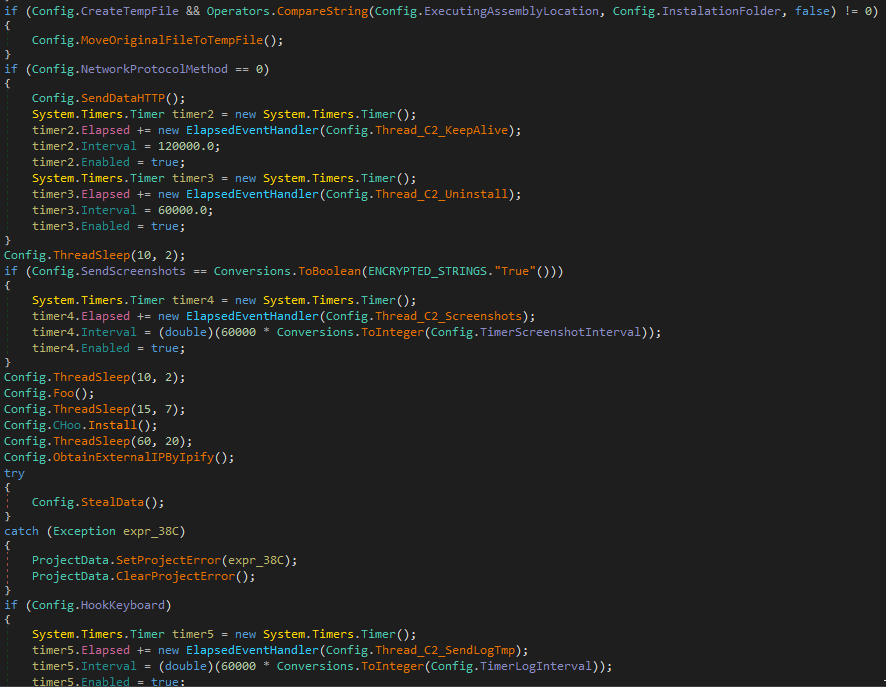886x687 pixels.
Task: Click the timer5 variable declaration
Action: [x=193, y=634]
